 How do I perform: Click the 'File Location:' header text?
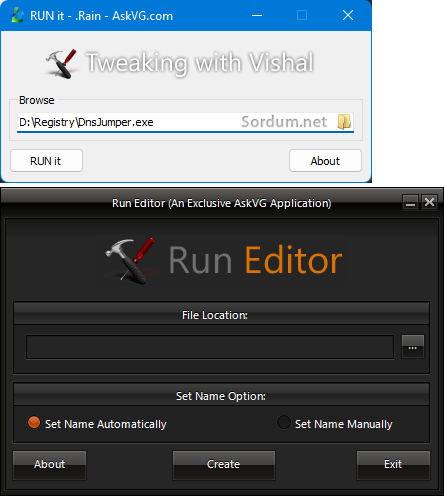(x=215, y=315)
